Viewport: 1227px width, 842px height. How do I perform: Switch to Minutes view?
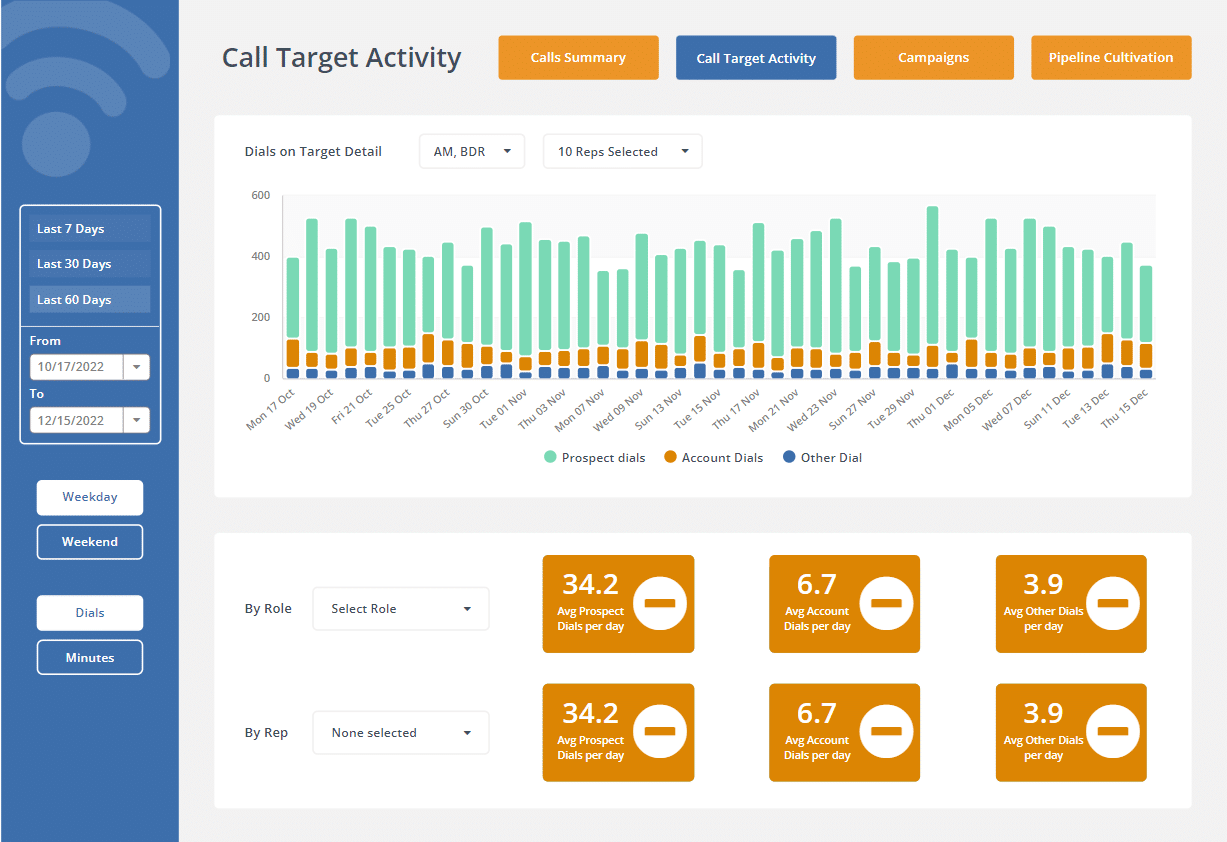(x=89, y=657)
